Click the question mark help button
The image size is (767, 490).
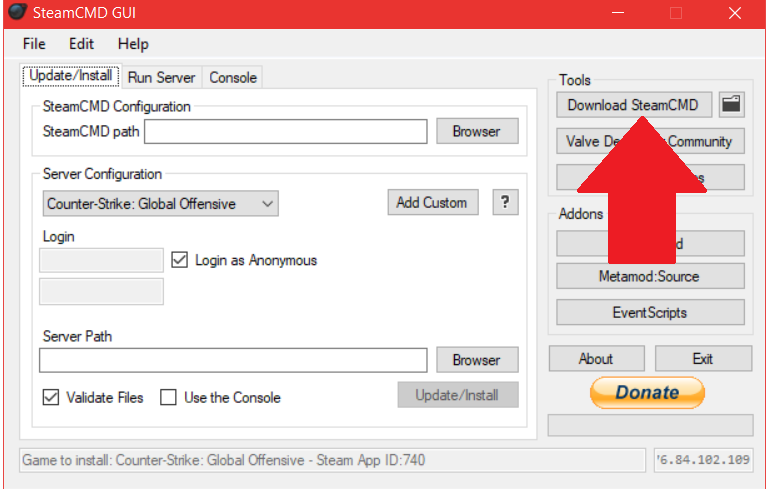[x=505, y=202]
